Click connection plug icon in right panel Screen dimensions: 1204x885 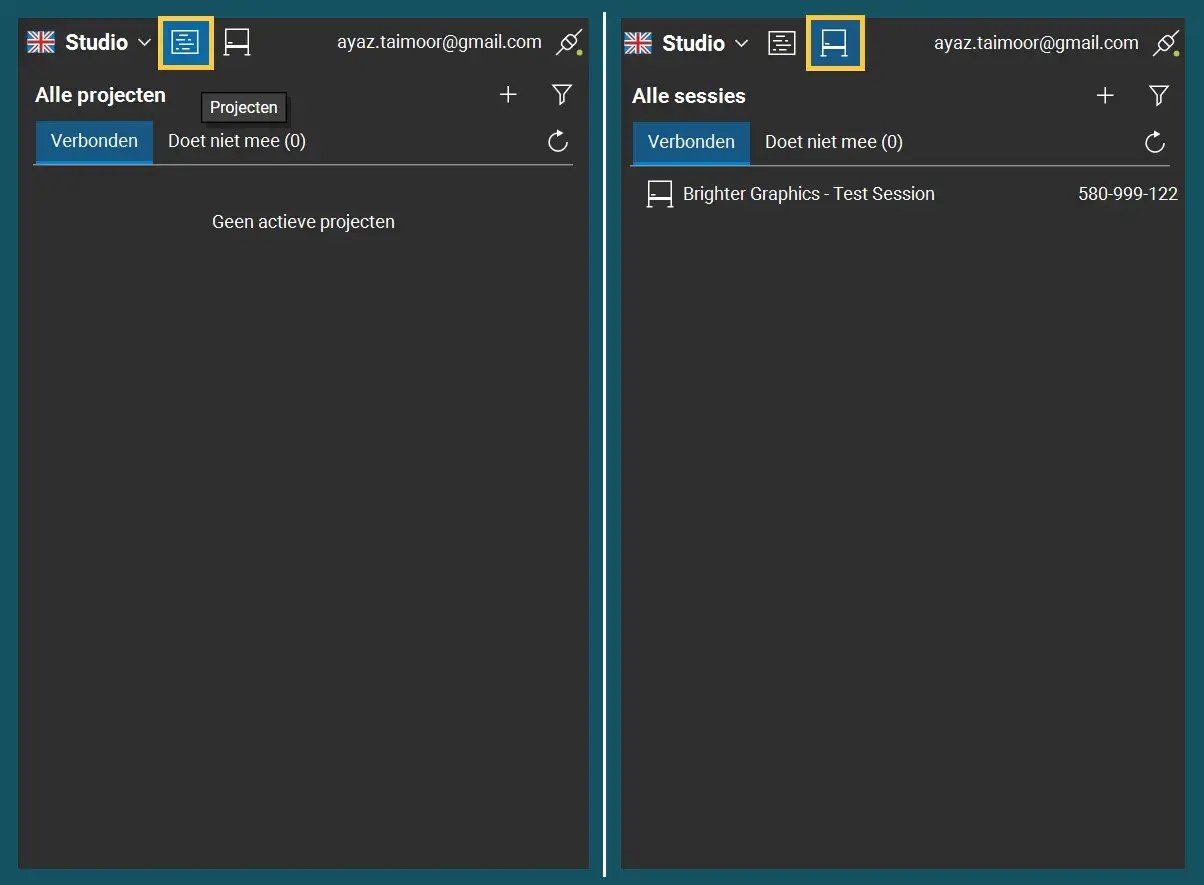[1167, 43]
